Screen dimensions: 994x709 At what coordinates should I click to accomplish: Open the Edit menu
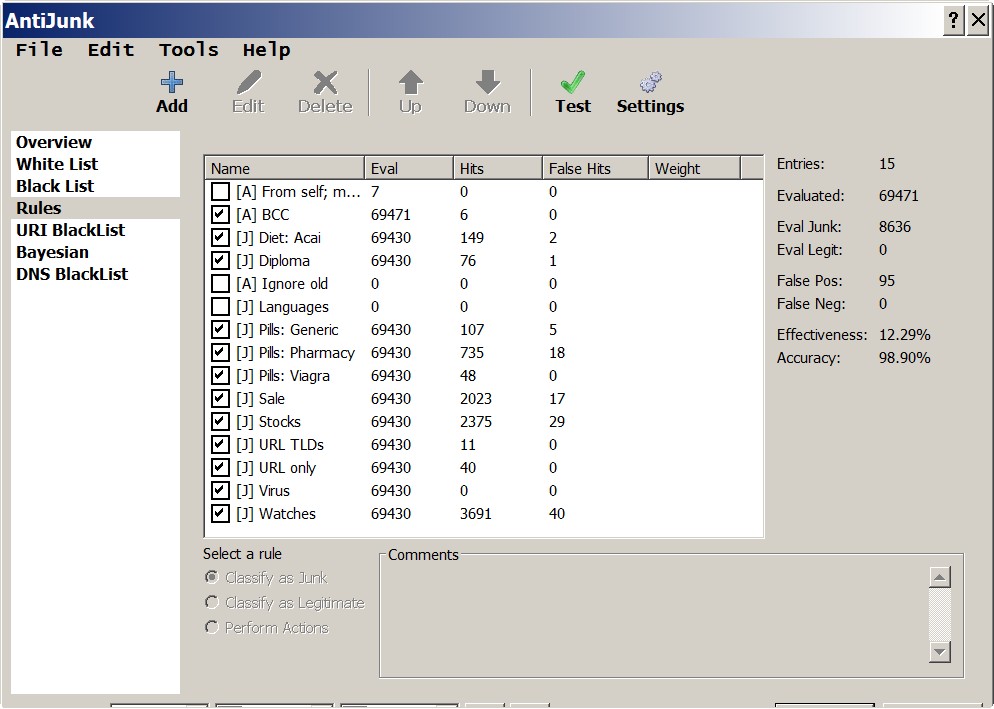(x=111, y=49)
